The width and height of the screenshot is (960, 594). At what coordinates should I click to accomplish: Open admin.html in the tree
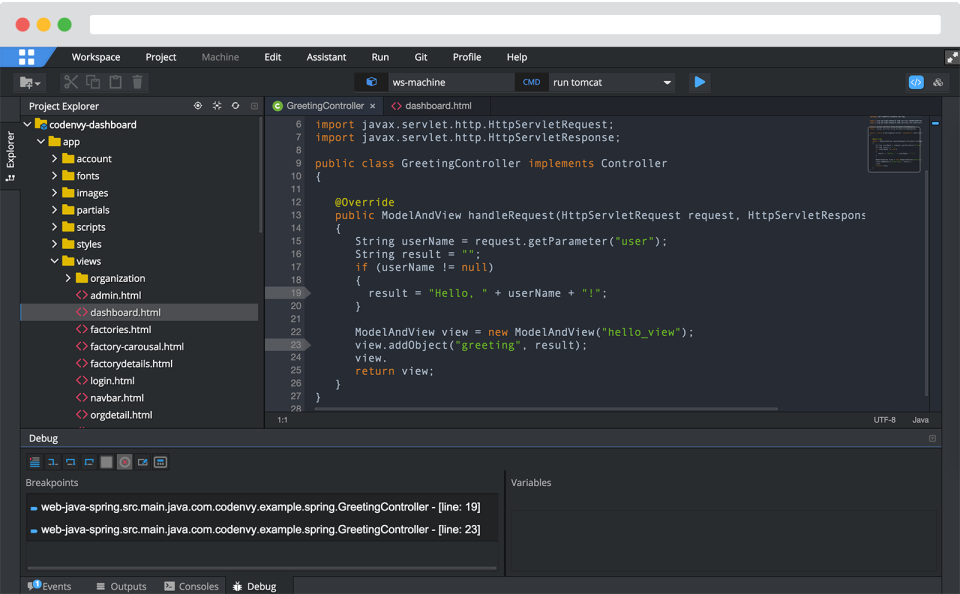(x=115, y=295)
